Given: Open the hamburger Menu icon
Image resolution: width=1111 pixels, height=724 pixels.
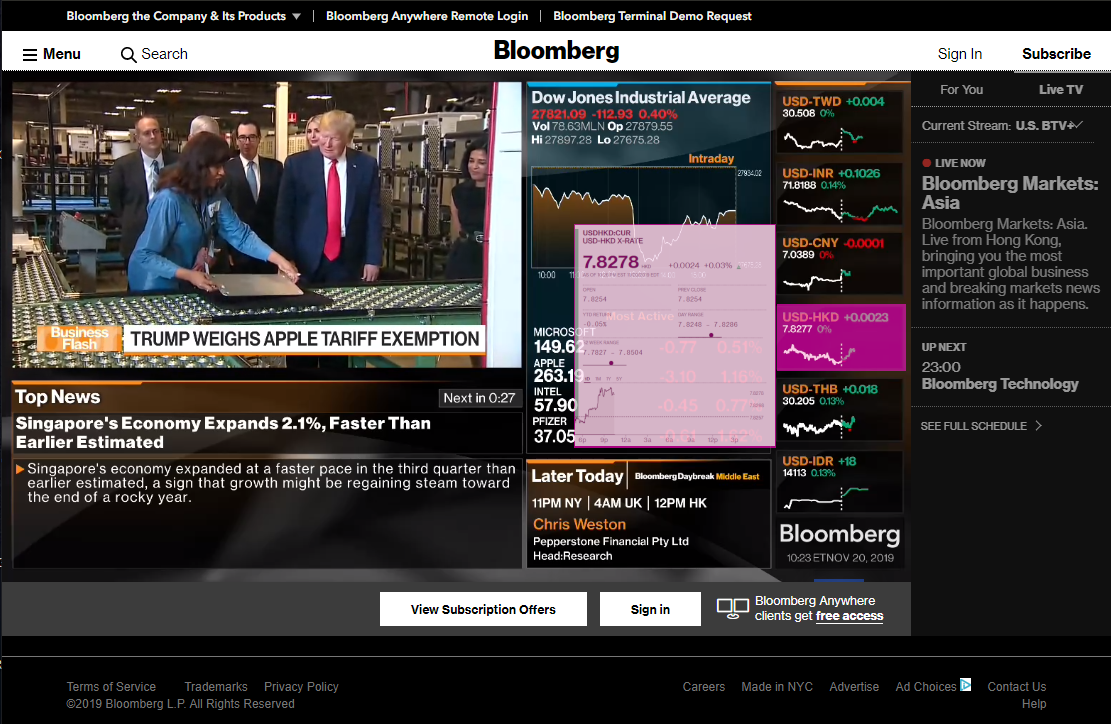Looking at the screenshot, I should pyautogui.click(x=30, y=55).
